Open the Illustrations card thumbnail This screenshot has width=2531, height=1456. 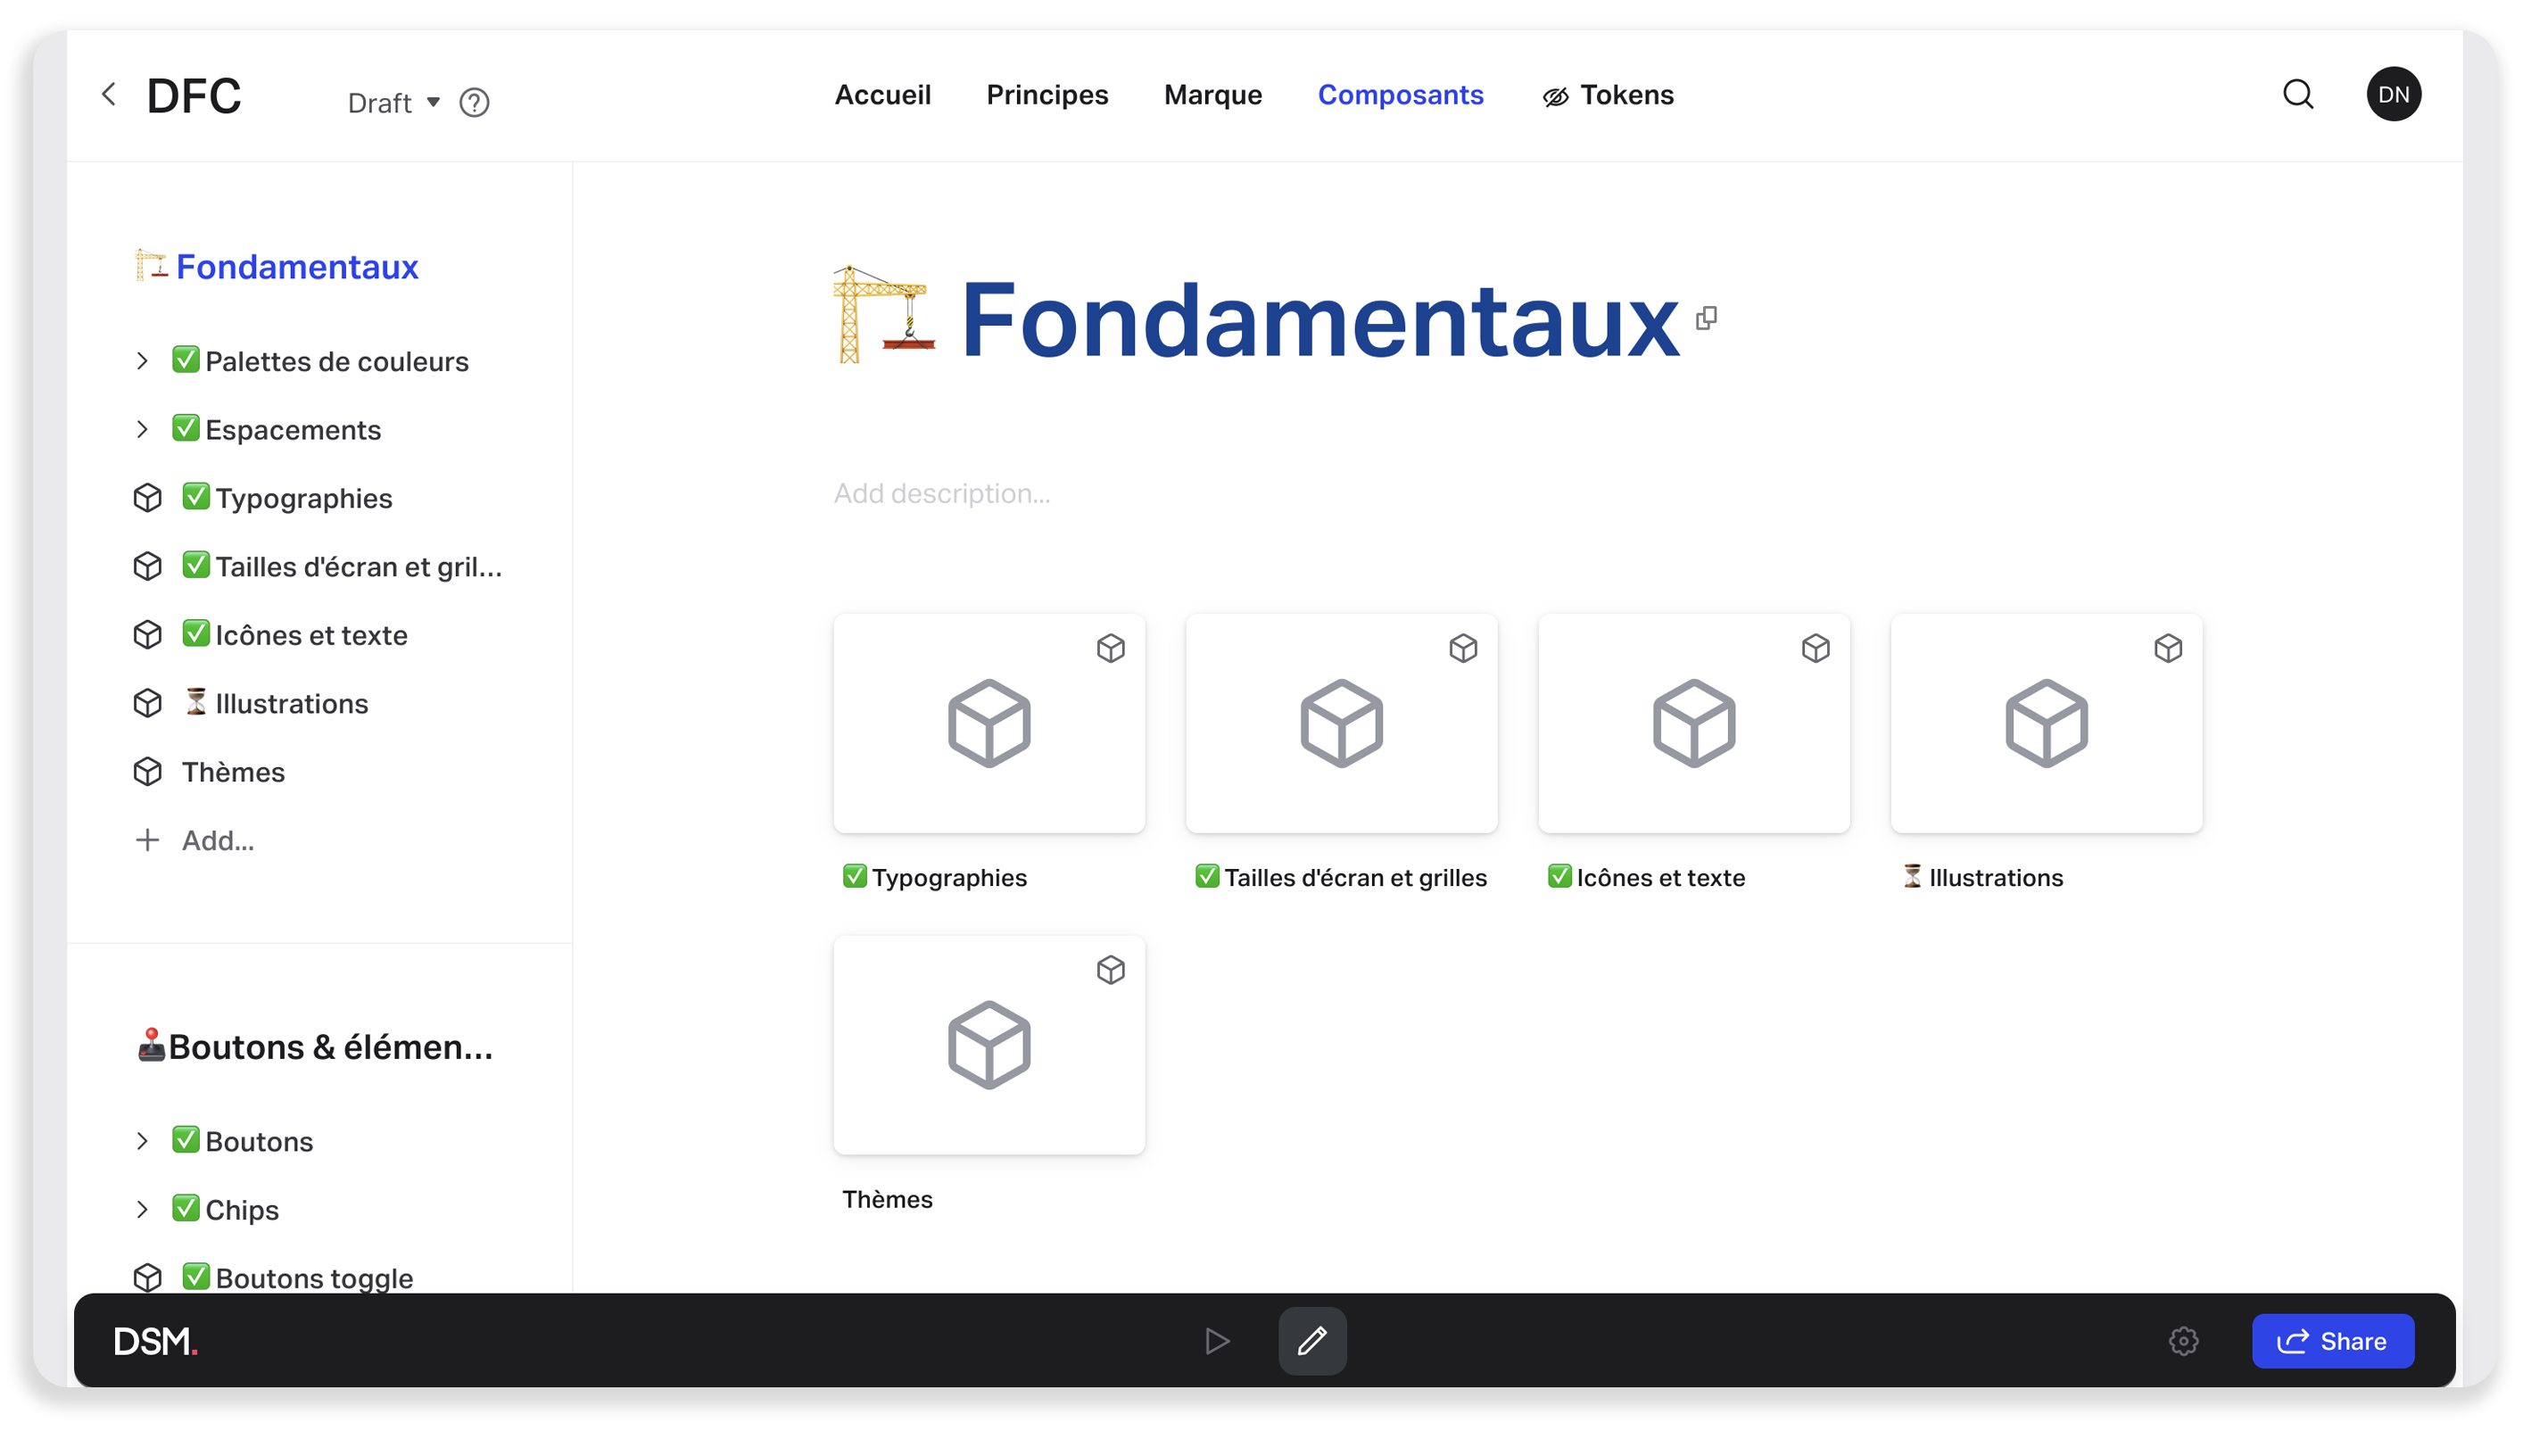pos(2046,723)
